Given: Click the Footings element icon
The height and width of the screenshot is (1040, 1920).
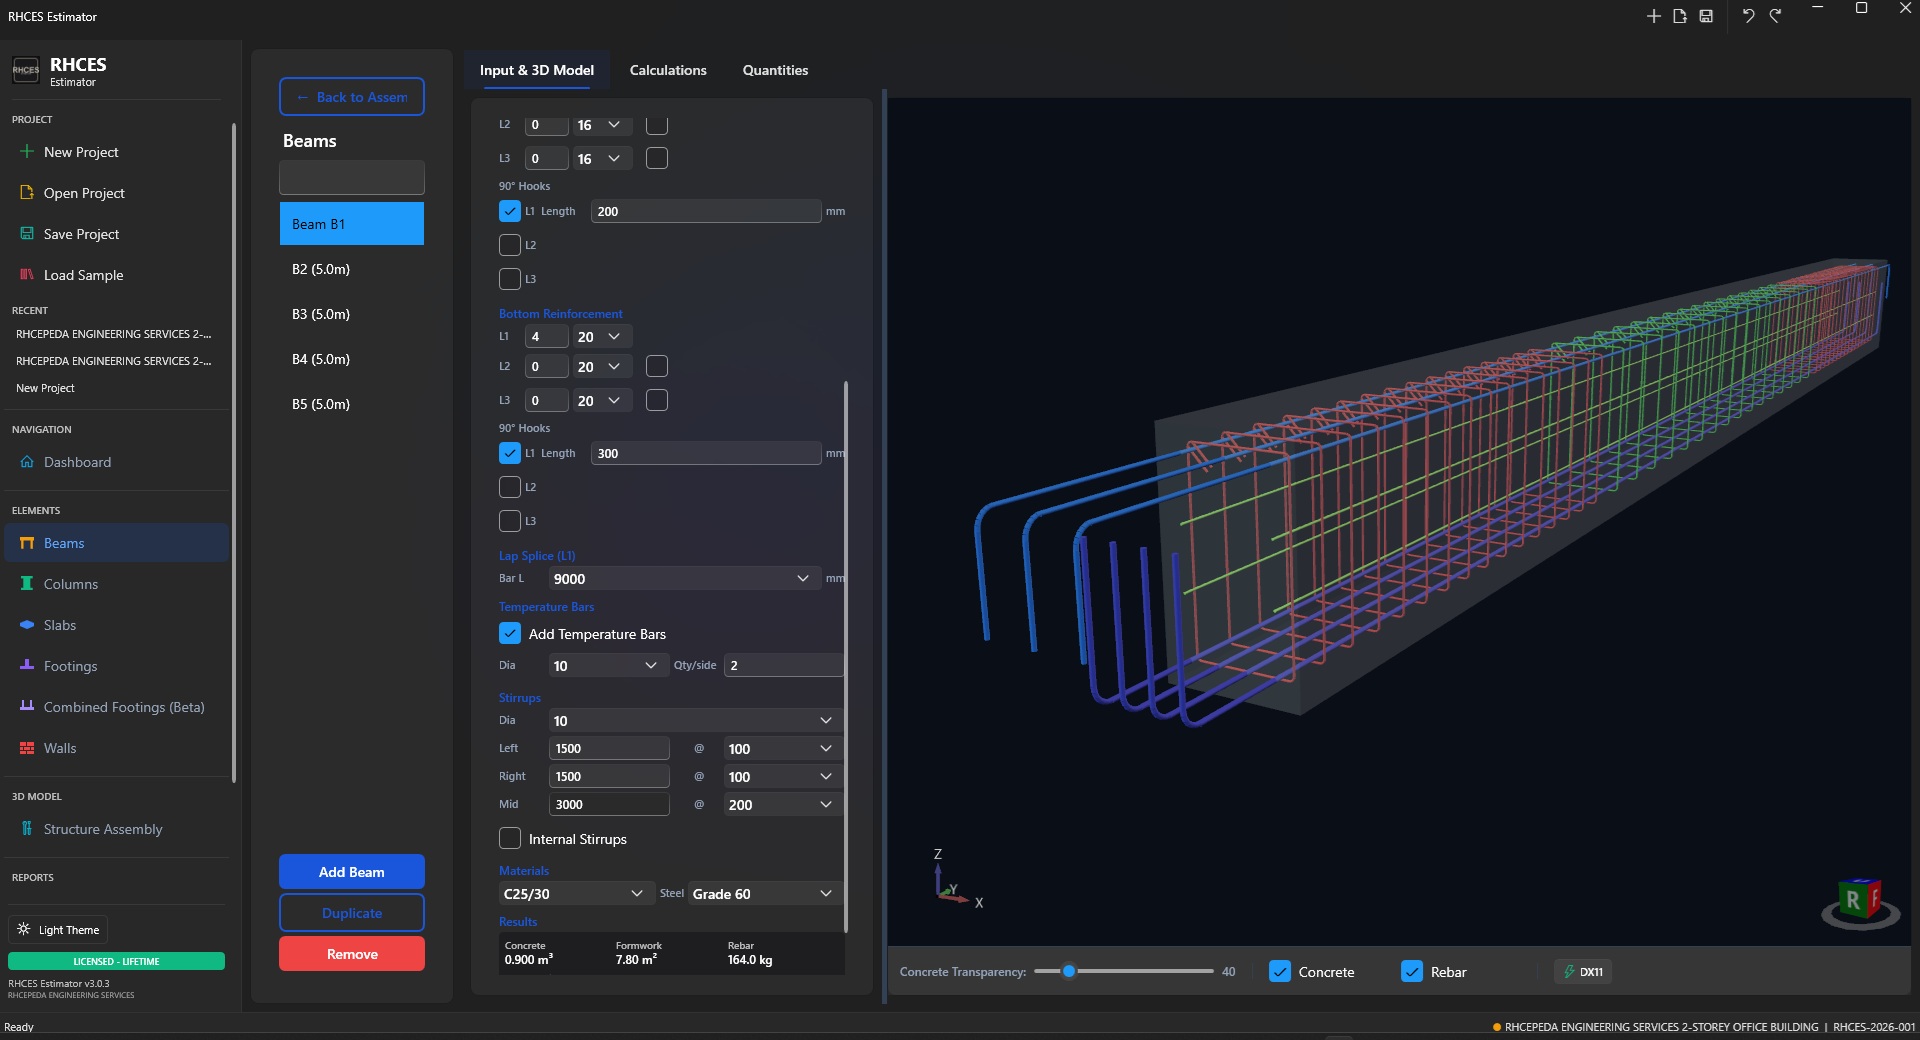Looking at the screenshot, I should tap(27, 665).
